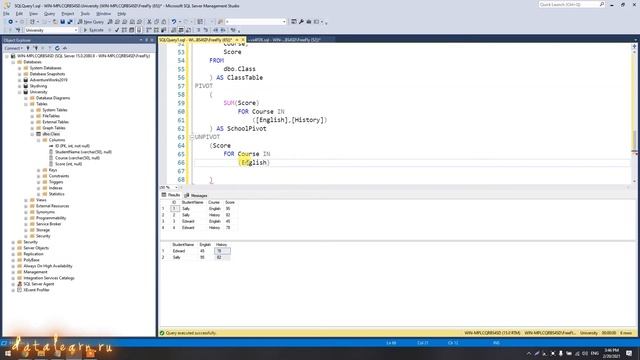Click the Windows Start button
Viewport: 640px width, 360px height.
[x=7, y=353]
